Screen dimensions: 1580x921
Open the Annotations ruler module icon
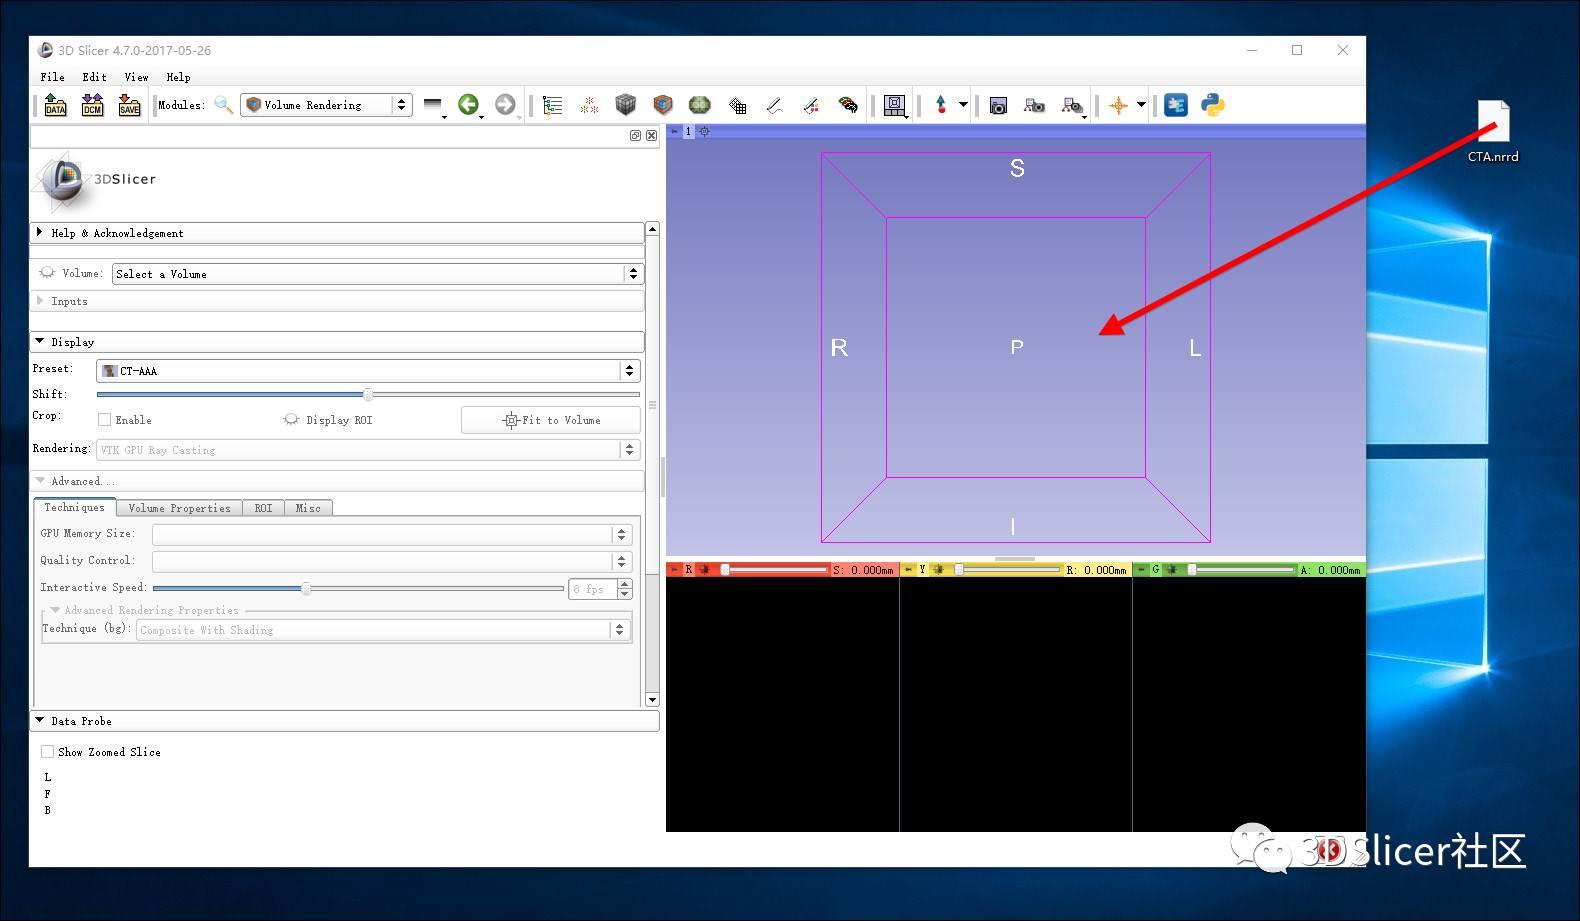(774, 105)
